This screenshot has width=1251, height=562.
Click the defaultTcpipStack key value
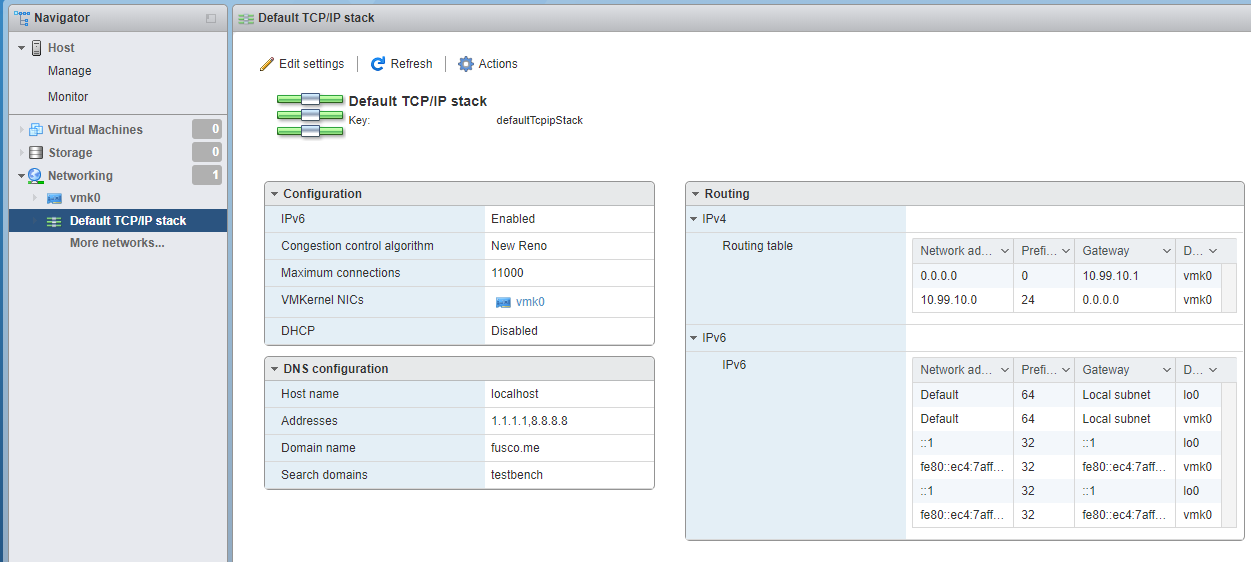coord(539,120)
